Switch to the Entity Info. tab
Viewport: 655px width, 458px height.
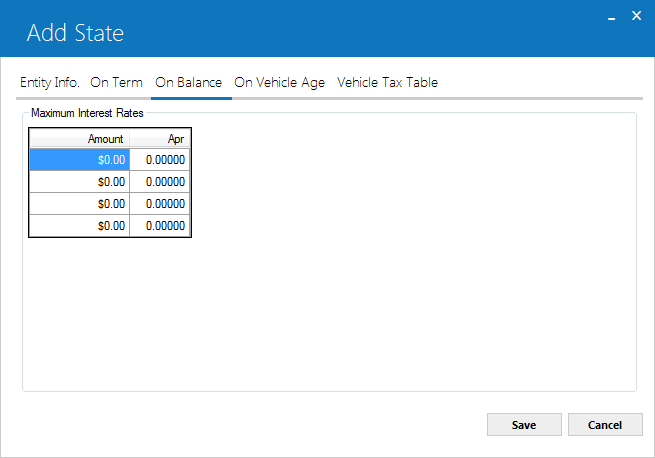pos(50,82)
